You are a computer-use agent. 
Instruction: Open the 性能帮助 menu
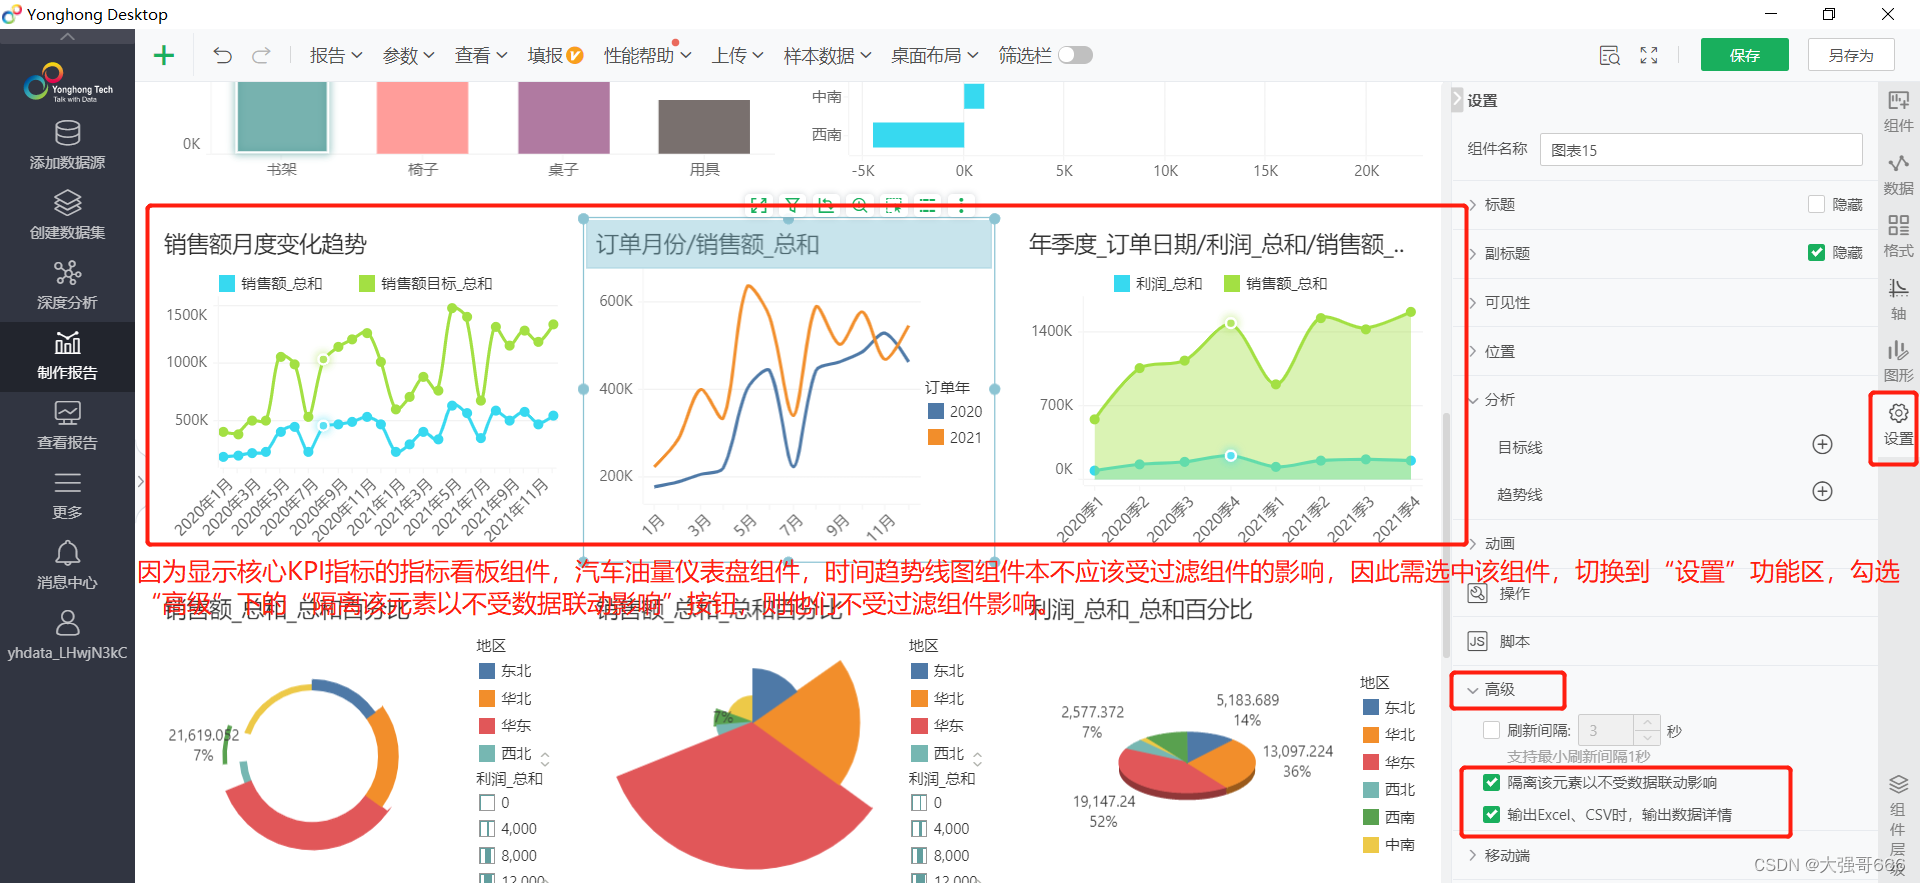(647, 55)
